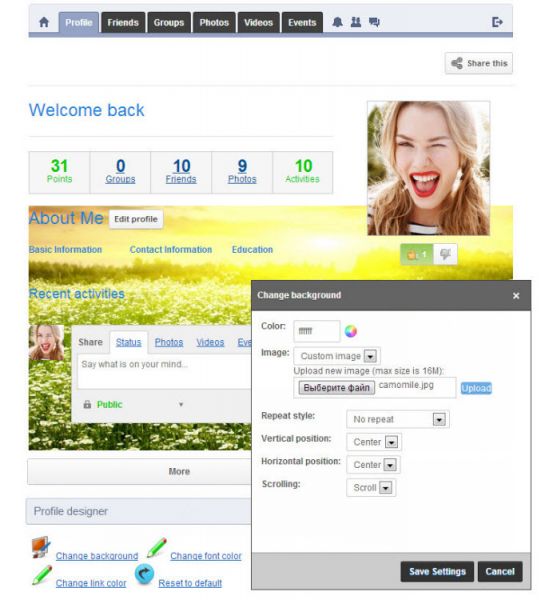Click the Reset to default arrow icon
This screenshot has height=600, width=541.
[144, 574]
